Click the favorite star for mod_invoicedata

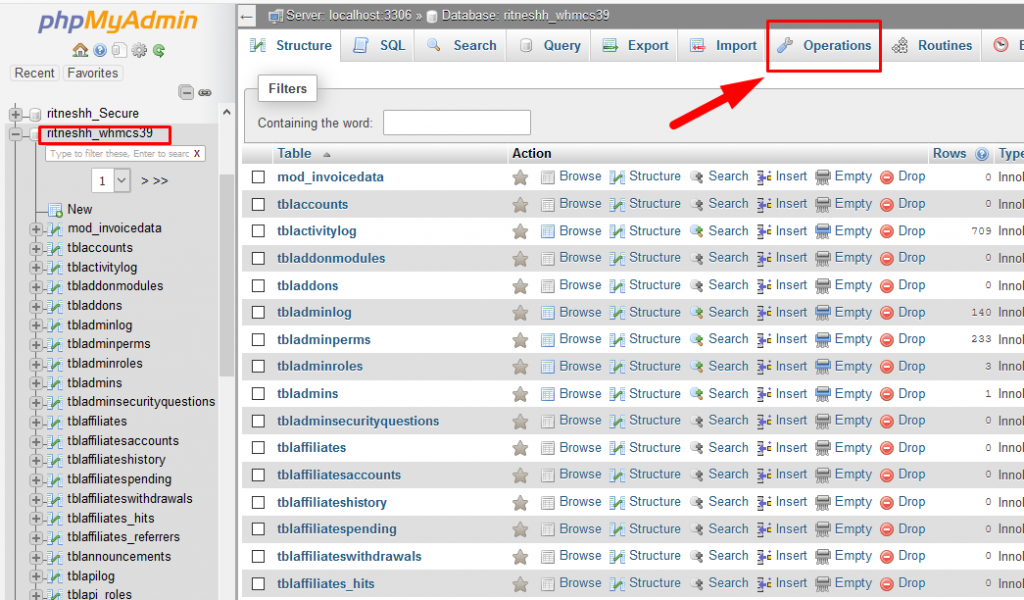(x=520, y=177)
